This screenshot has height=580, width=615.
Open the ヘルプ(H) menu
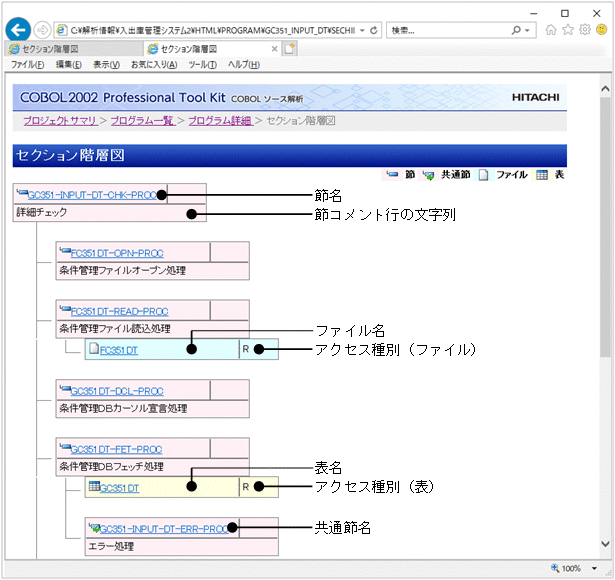tap(244, 65)
